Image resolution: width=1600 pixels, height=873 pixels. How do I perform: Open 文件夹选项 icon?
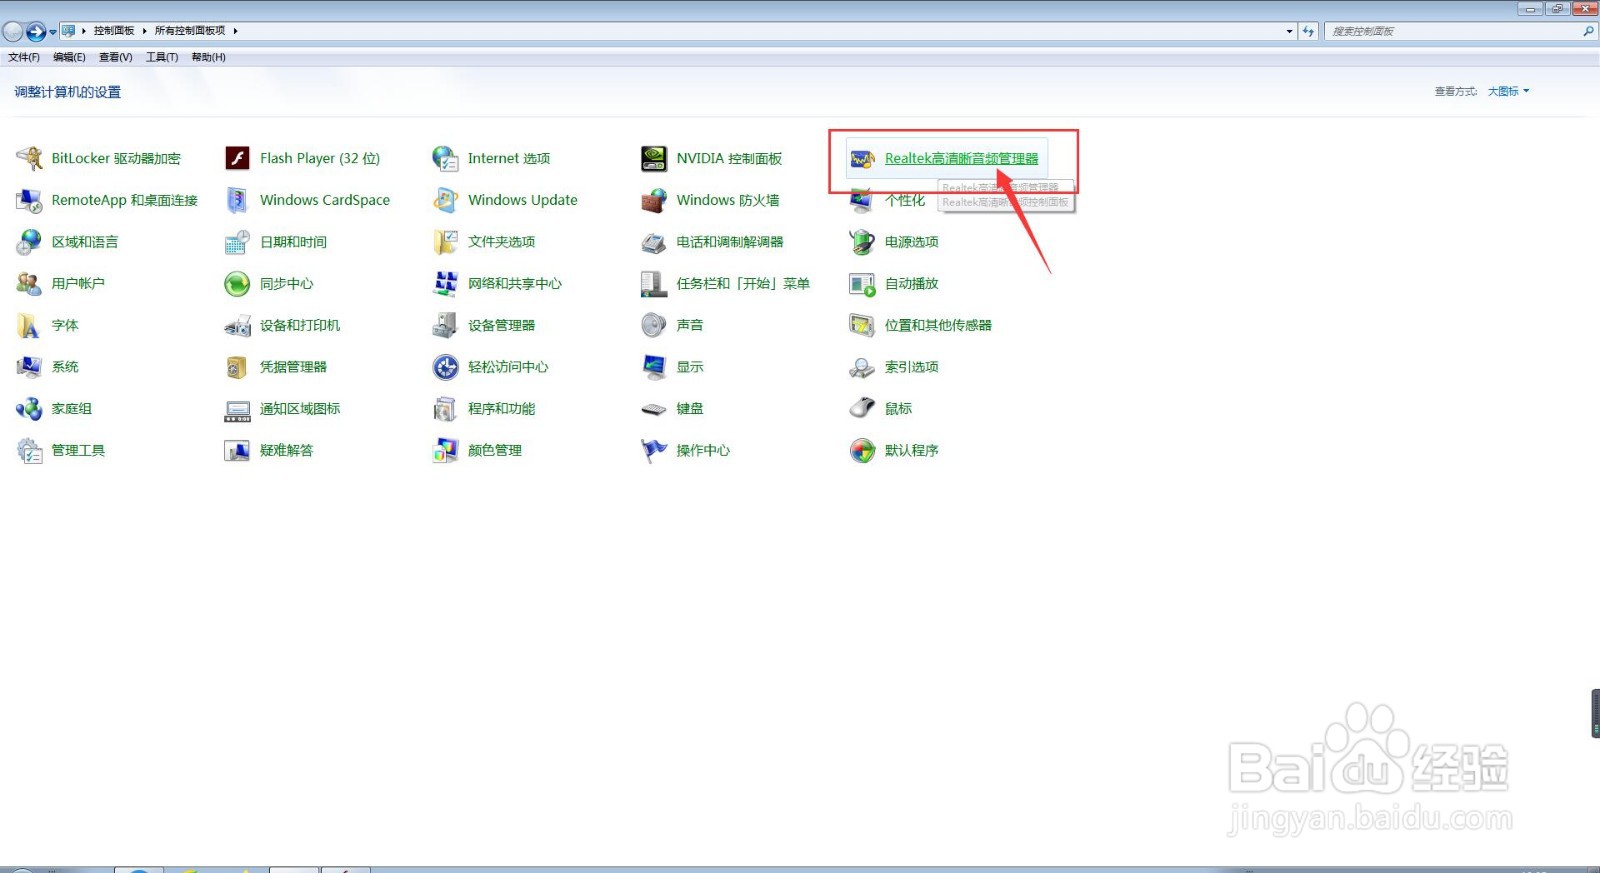pos(445,242)
